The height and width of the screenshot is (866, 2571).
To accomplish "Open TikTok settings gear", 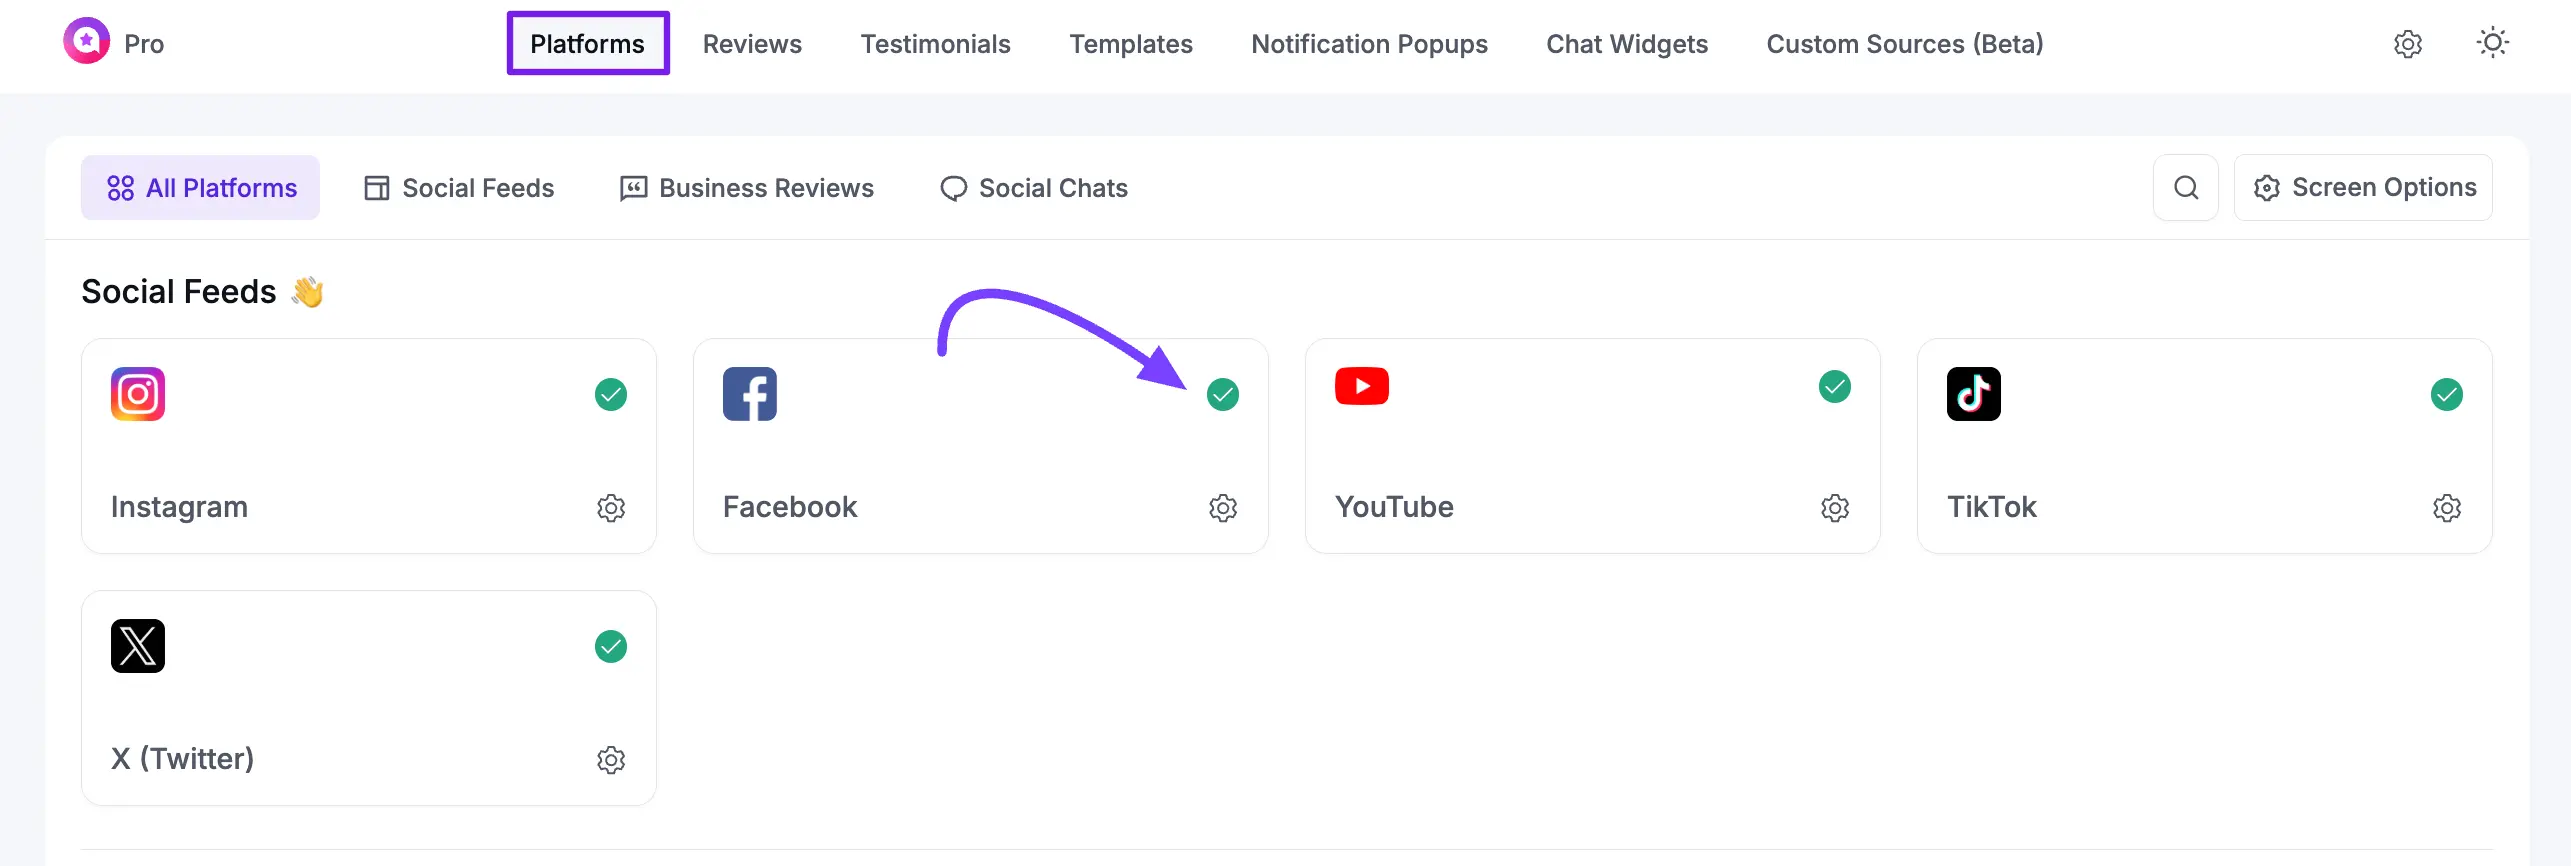I will pyautogui.click(x=2447, y=508).
